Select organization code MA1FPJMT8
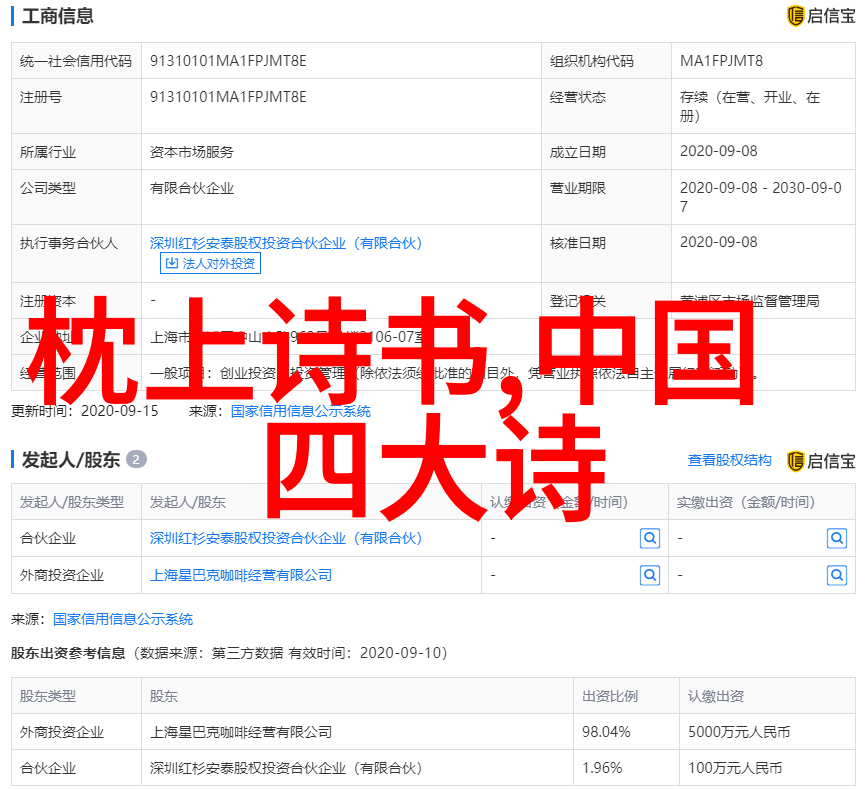Image resolution: width=867 pixels, height=790 pixels. tap(721, 61)
